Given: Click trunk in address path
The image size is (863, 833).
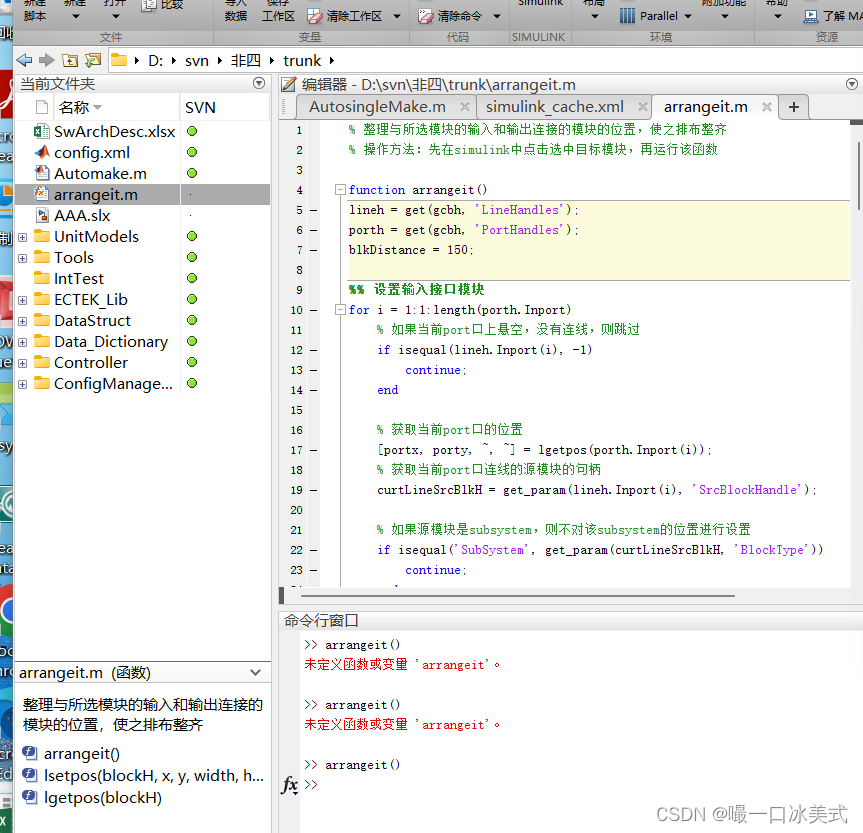Looking at the screenshot, I should point(302,61).
